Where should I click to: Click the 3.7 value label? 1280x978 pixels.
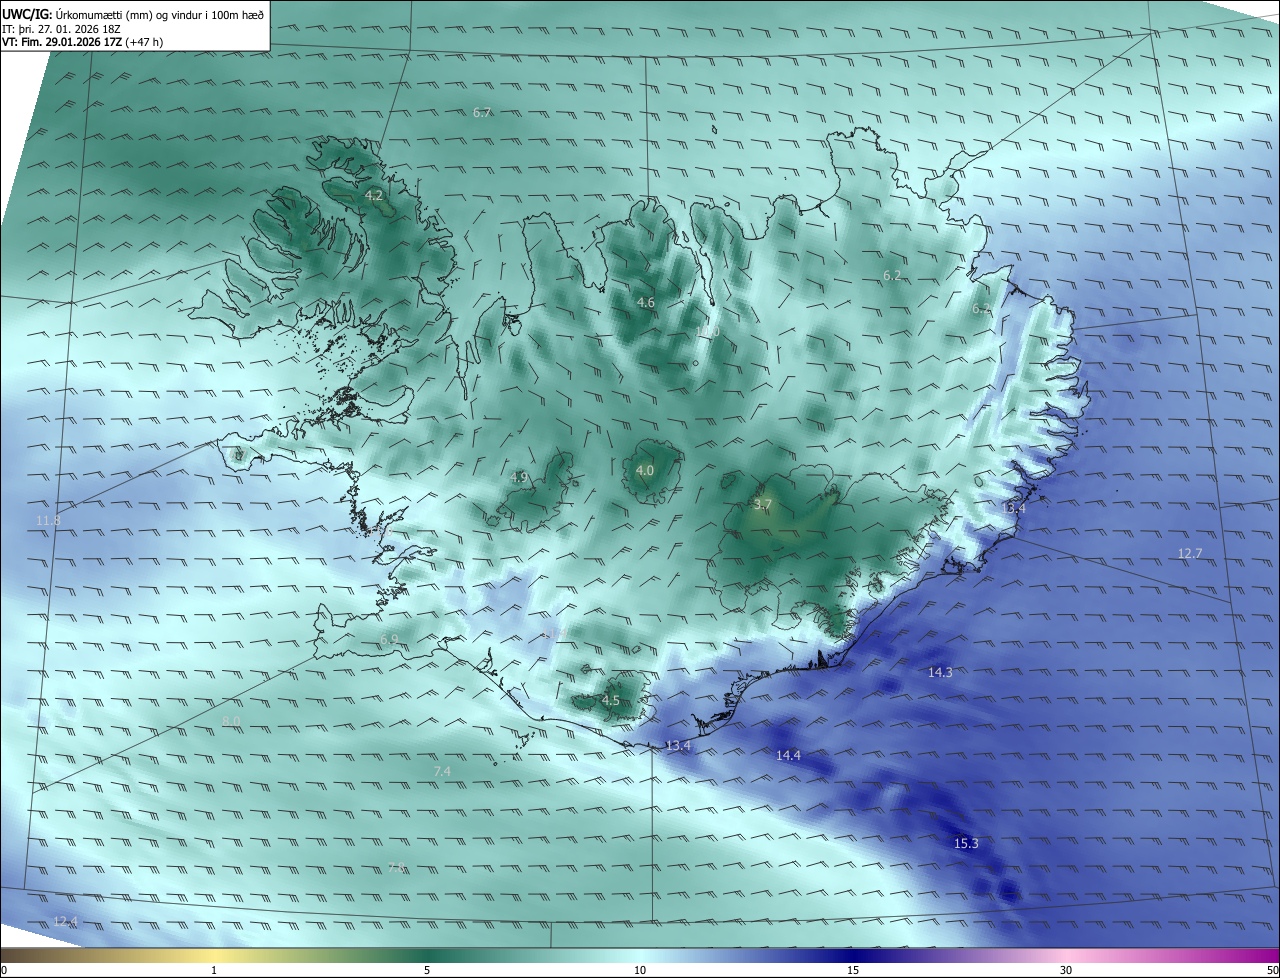coord(763,506)
